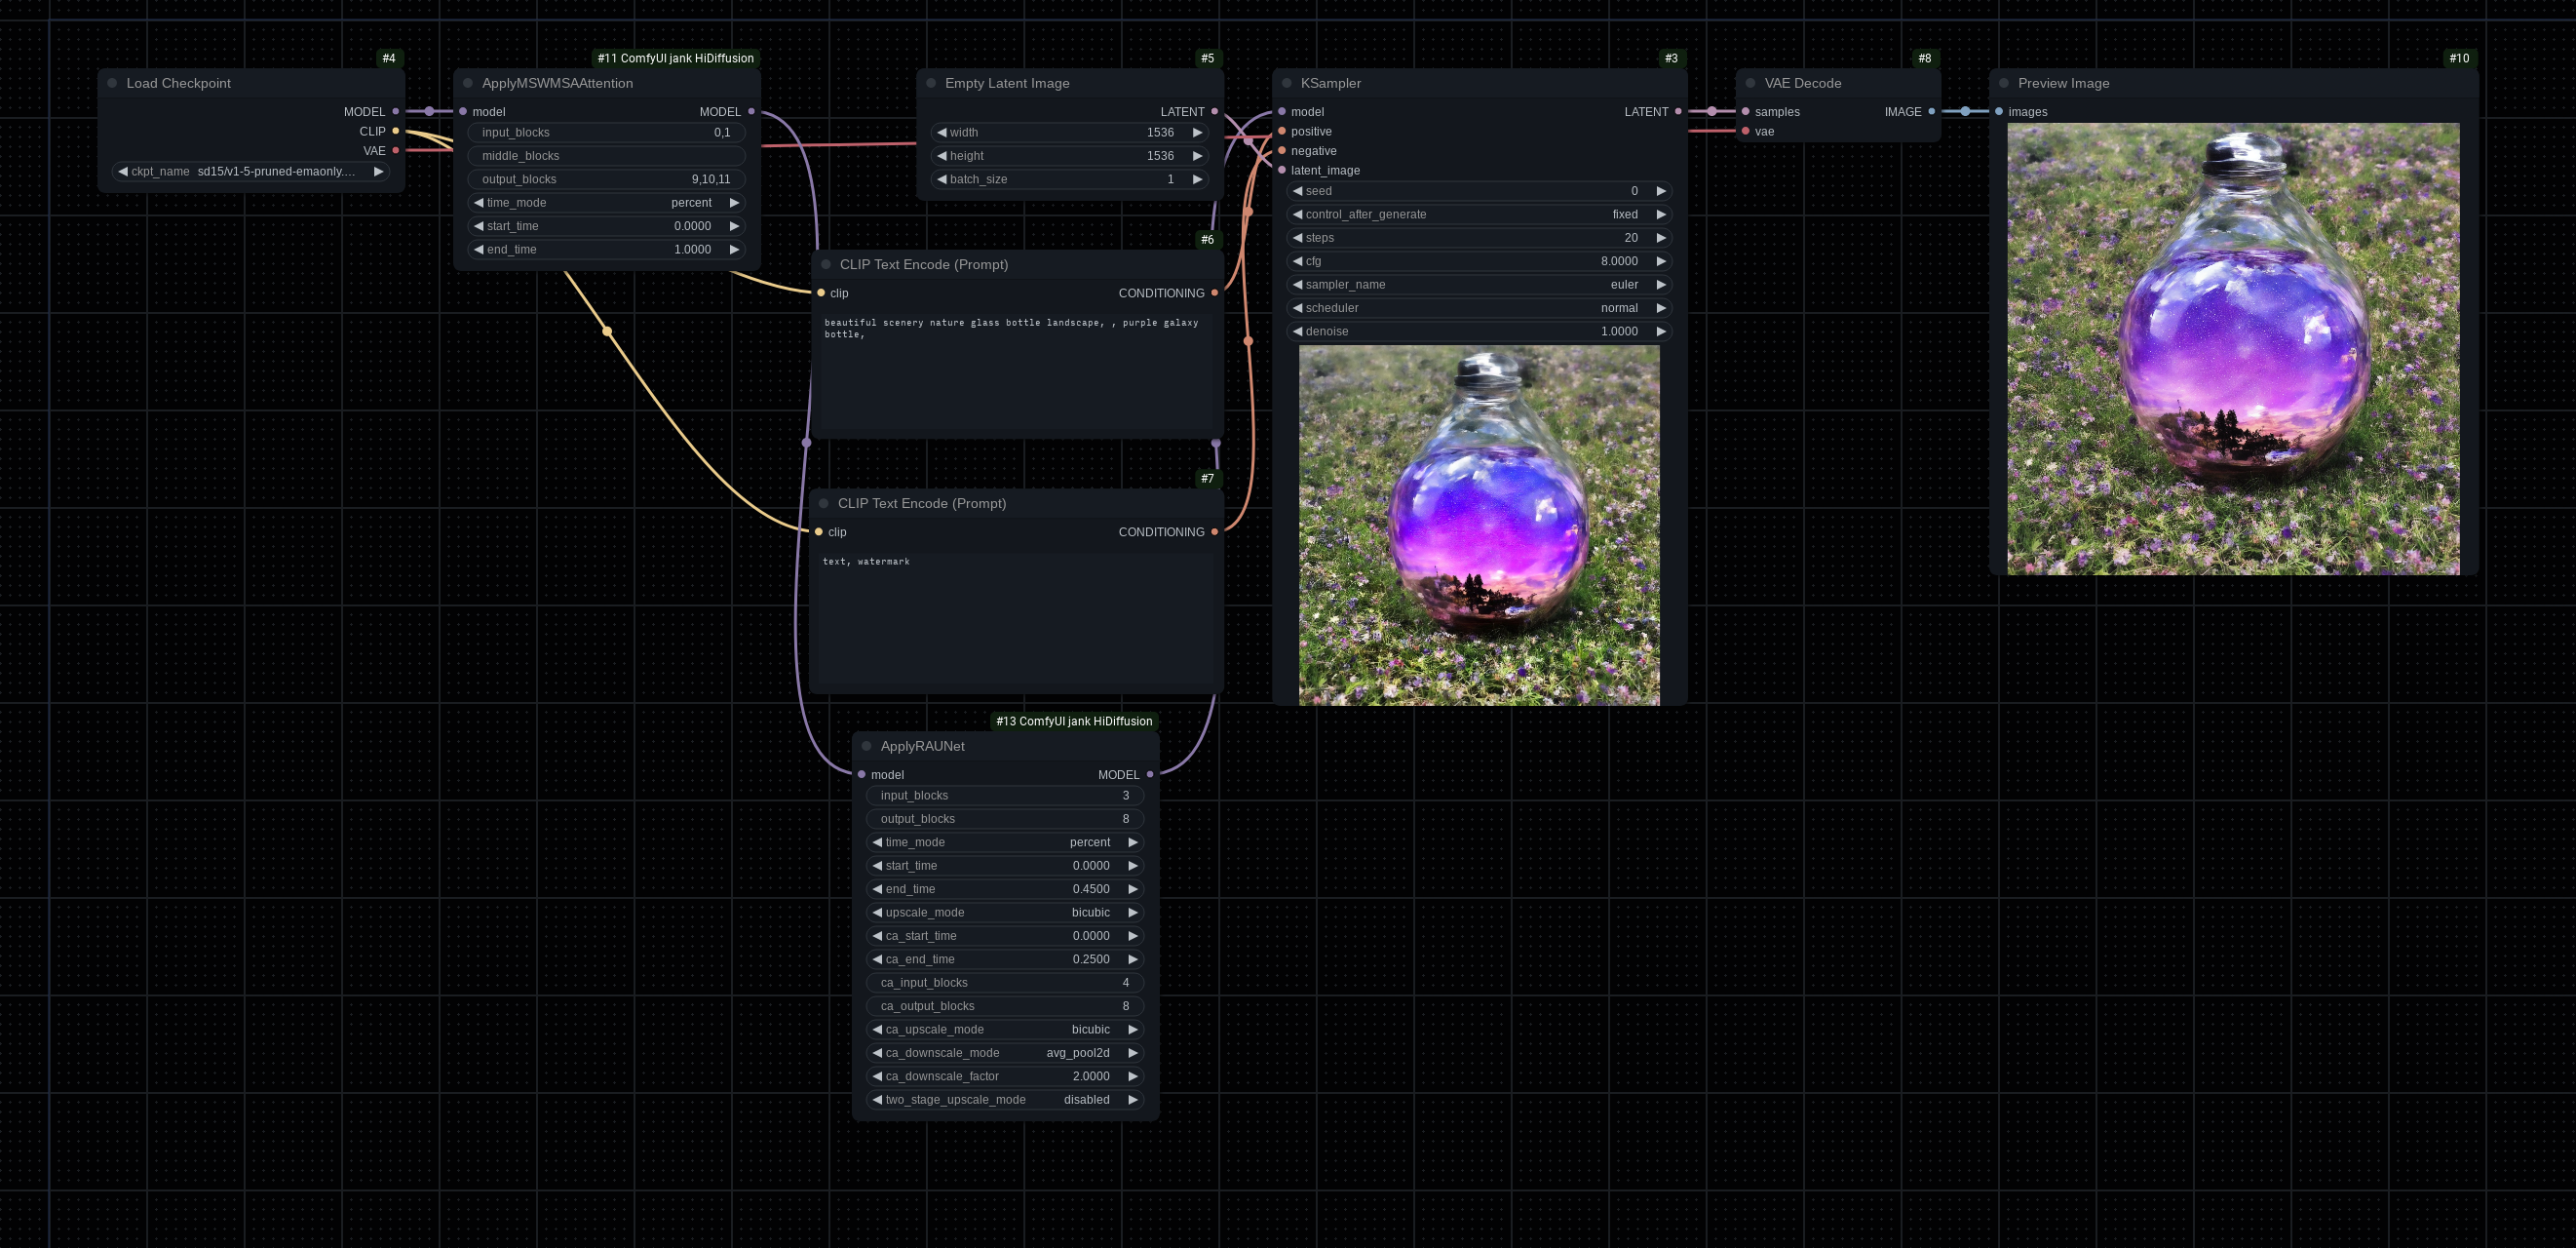Click CONDITIONING output of the positive prompt node

tap(1214, 293)
